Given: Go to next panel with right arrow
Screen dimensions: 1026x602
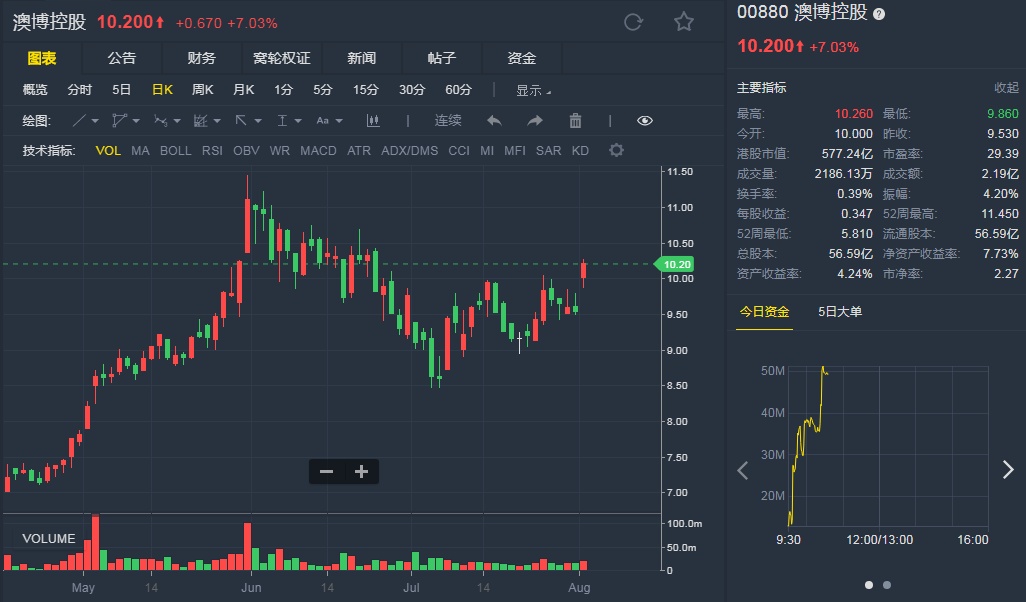Looking at the screenshot, I should (x=1008, y=470).
